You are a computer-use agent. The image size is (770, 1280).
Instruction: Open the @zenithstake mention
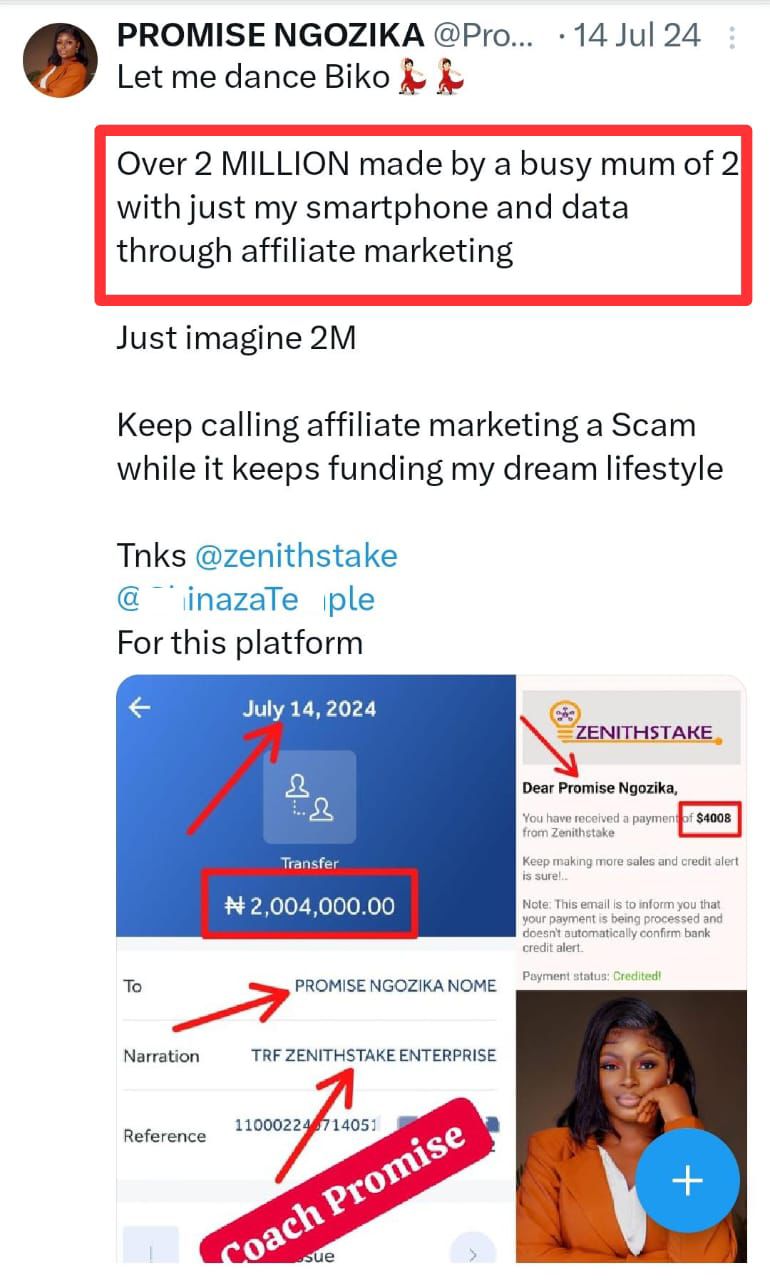click(x=295, y=555)
